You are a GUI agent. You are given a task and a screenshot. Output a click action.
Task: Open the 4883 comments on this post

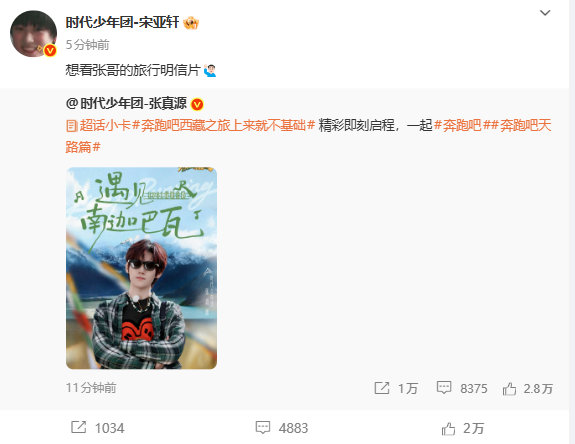282,428
